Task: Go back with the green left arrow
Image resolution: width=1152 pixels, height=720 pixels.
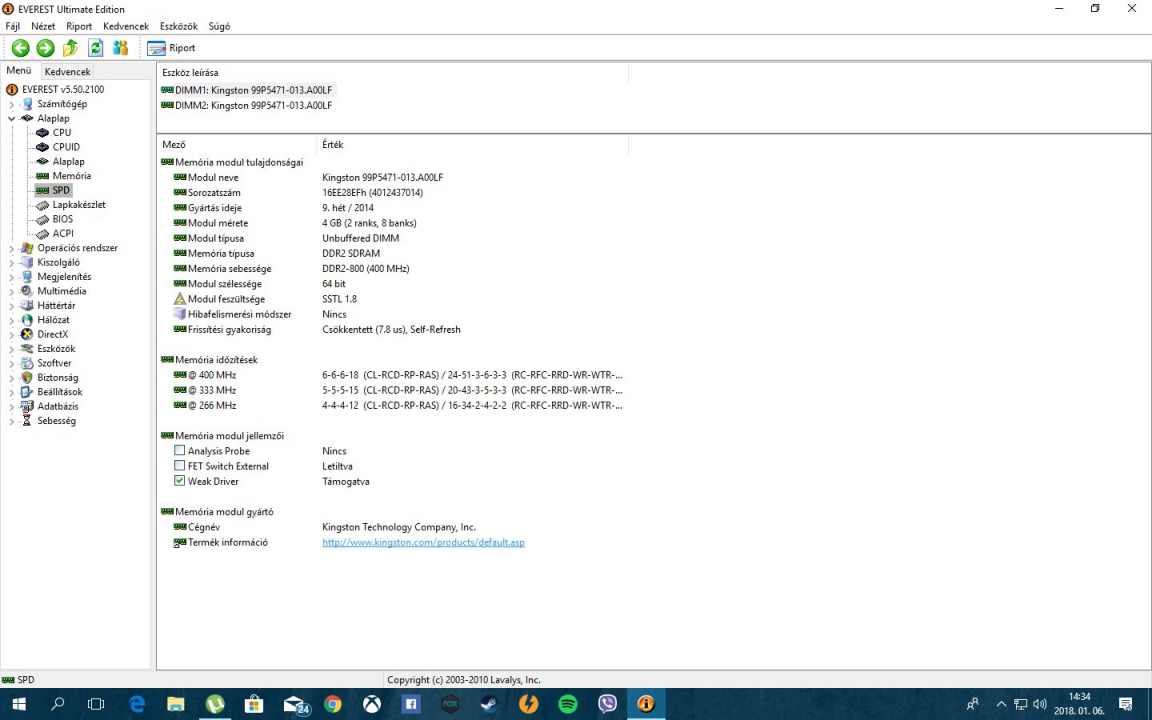Action: 21,48
